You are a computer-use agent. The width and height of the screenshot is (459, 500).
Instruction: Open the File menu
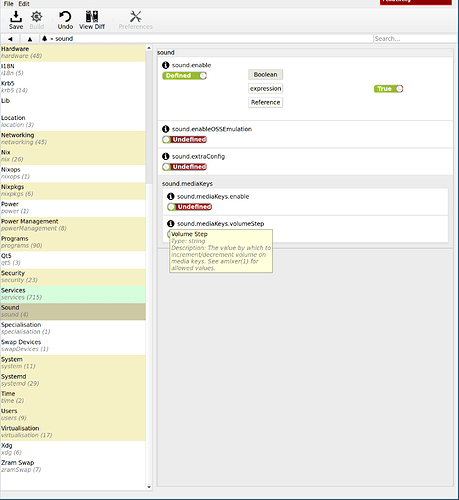click(8, 4)
